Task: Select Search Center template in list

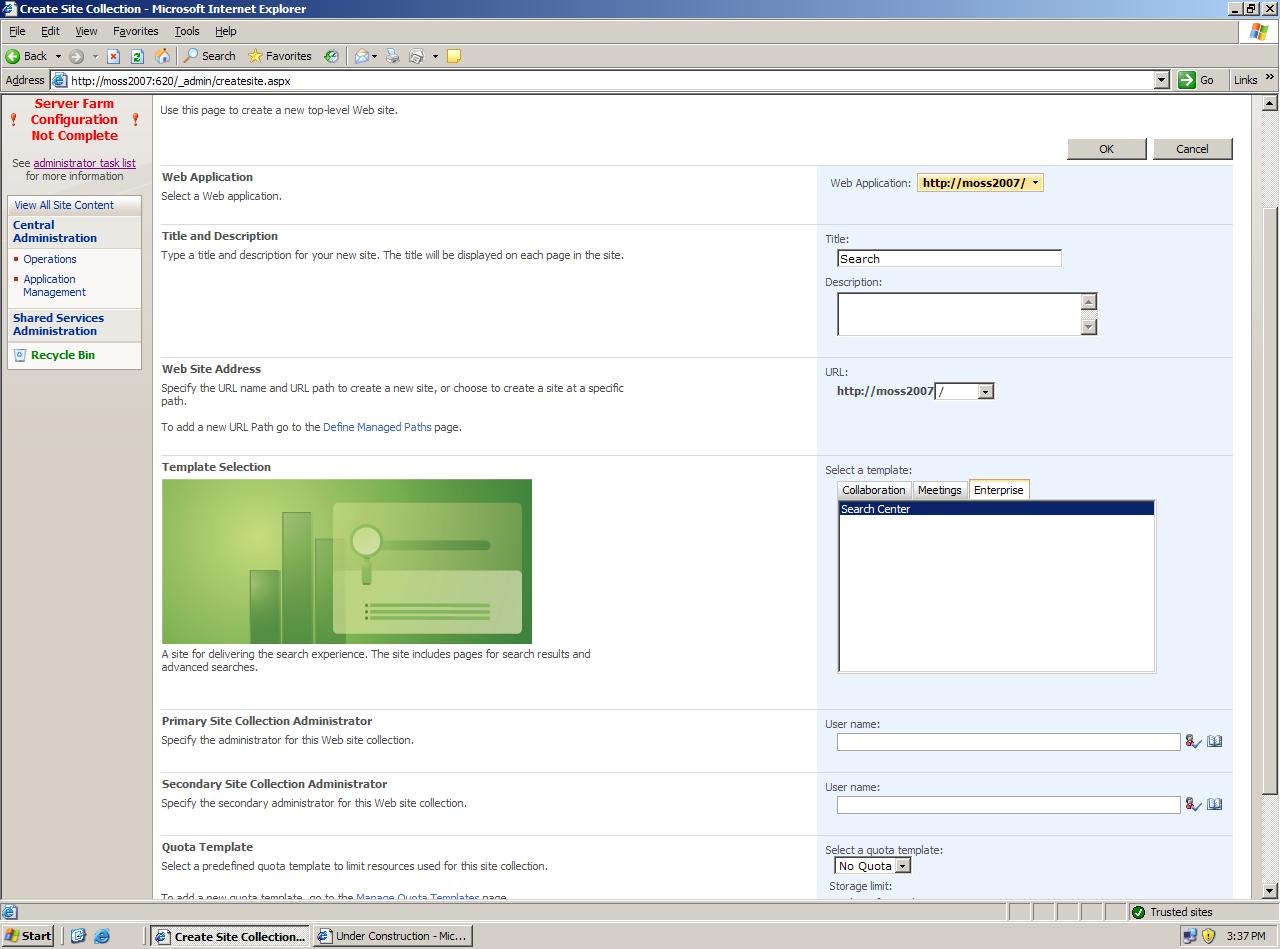Action: coord(996,509)
